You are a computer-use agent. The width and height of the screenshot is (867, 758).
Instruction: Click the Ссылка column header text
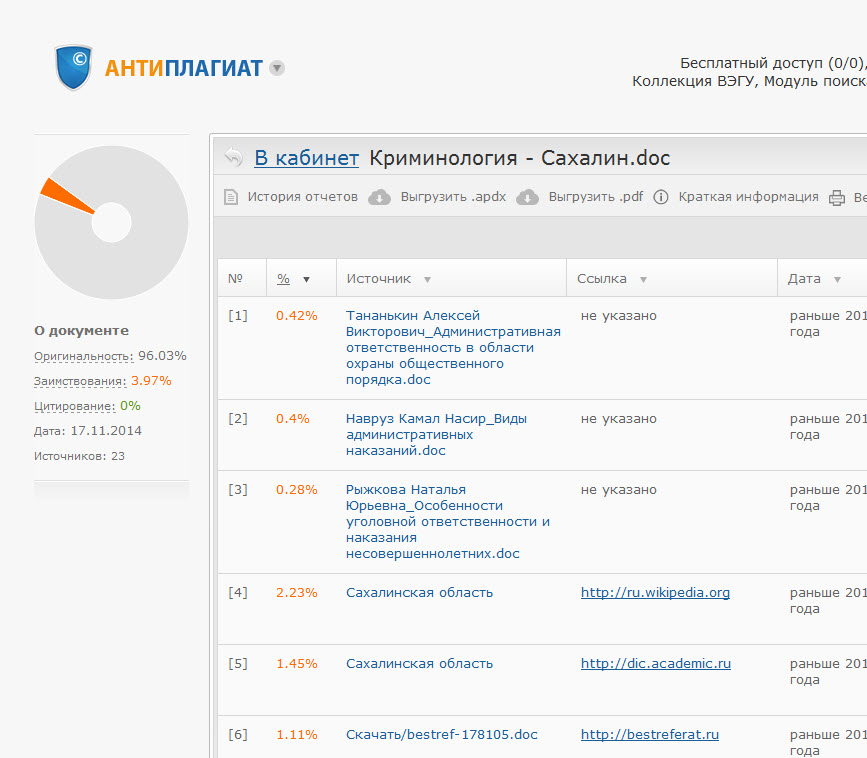[x=602, y=279]
